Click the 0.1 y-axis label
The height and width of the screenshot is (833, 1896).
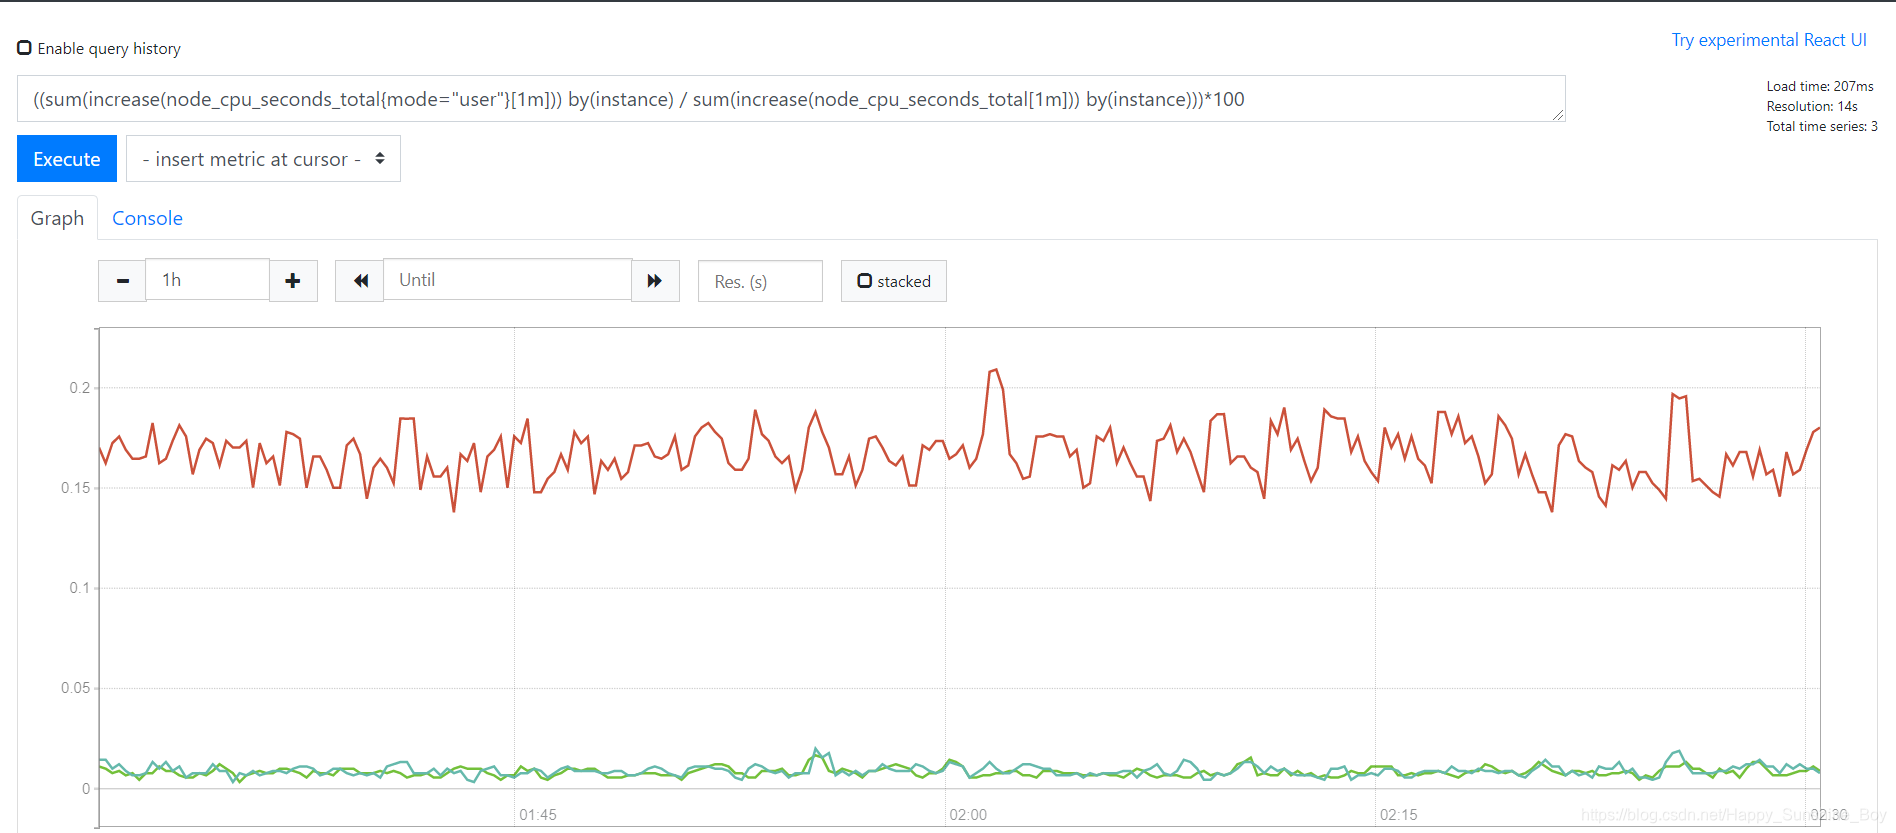point(79,588)
